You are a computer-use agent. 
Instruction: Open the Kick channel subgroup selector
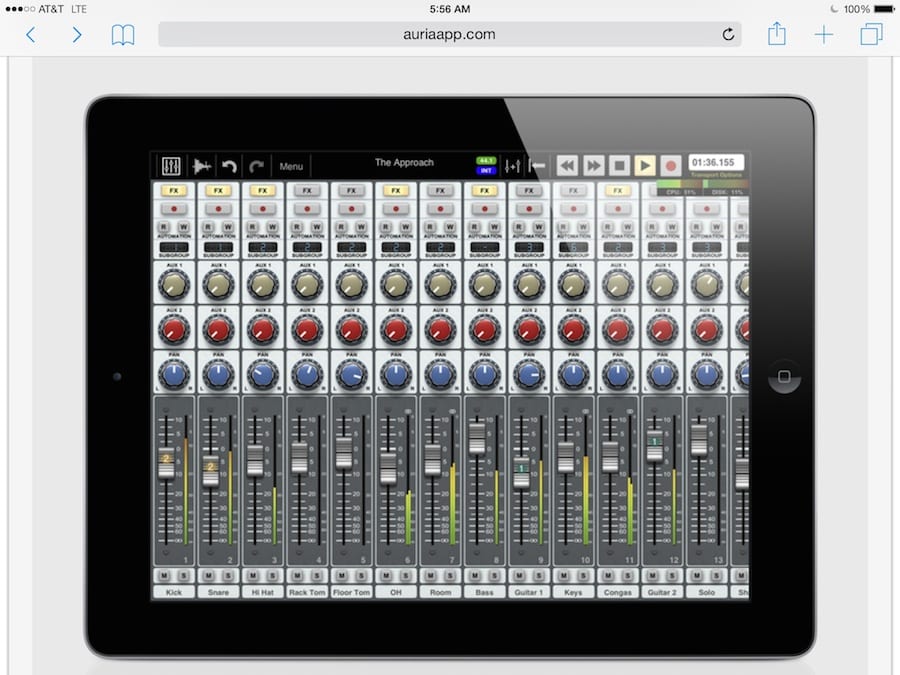point(174,246)
